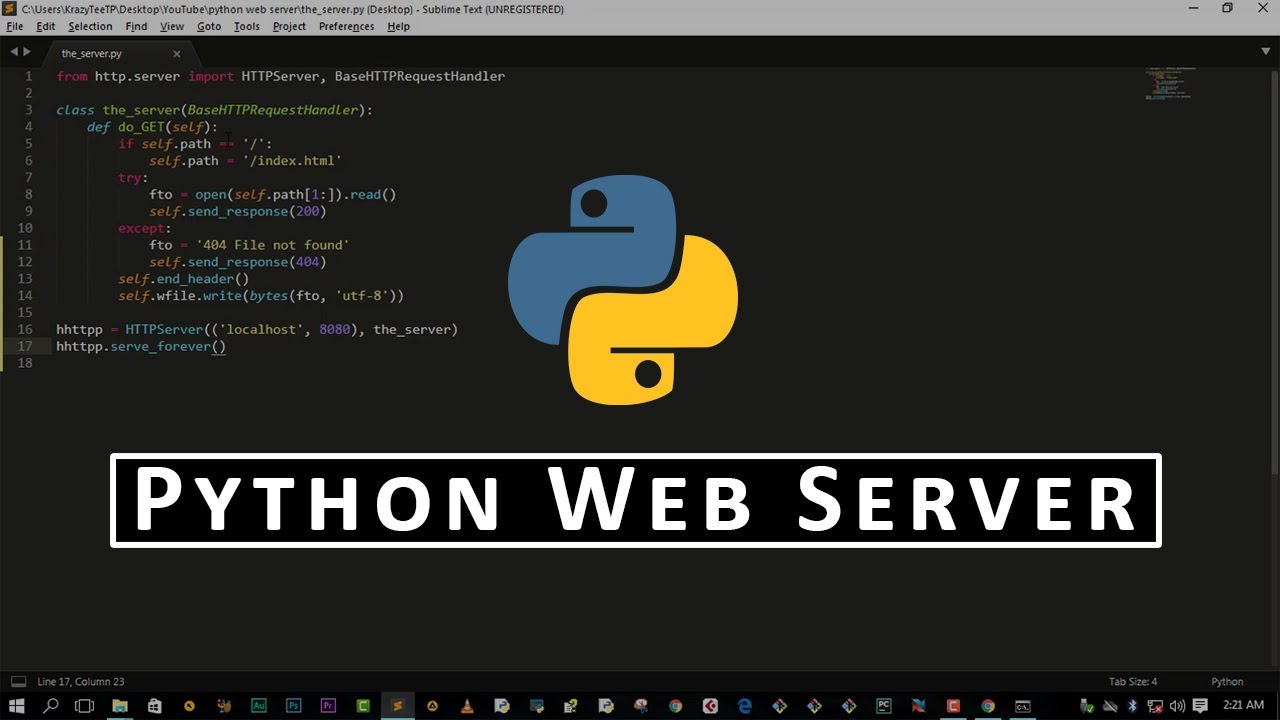The height and width of the screenshot is (720, 1280).
Task: Open the panel switcher icon in status bar
Action: pos(16,682)
